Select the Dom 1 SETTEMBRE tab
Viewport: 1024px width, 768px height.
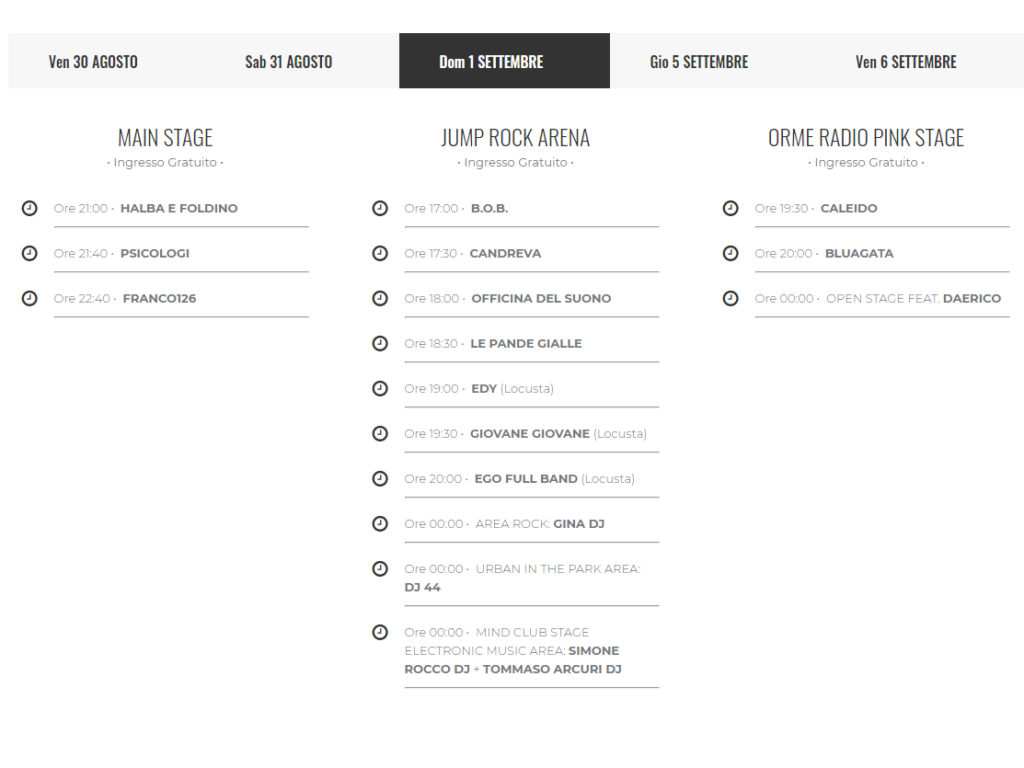(491, 62)
